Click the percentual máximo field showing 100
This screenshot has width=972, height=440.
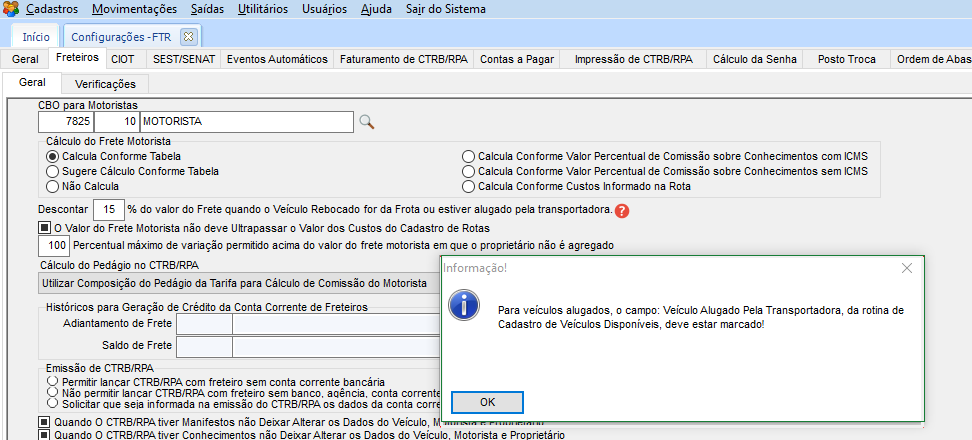pos(54,245)
